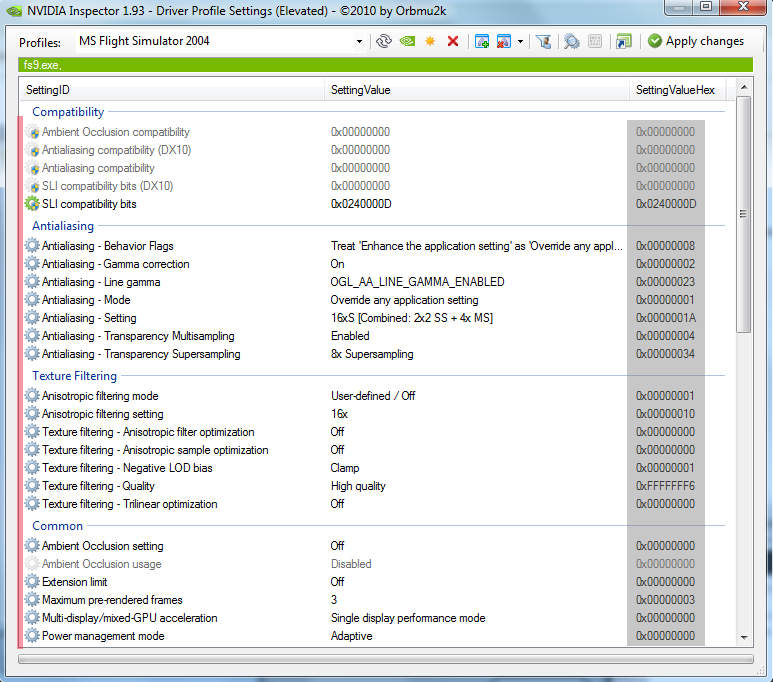
Task: Click the shield icon beside Ambient Occlusion compatibility
Action: [x=33, y=132]
